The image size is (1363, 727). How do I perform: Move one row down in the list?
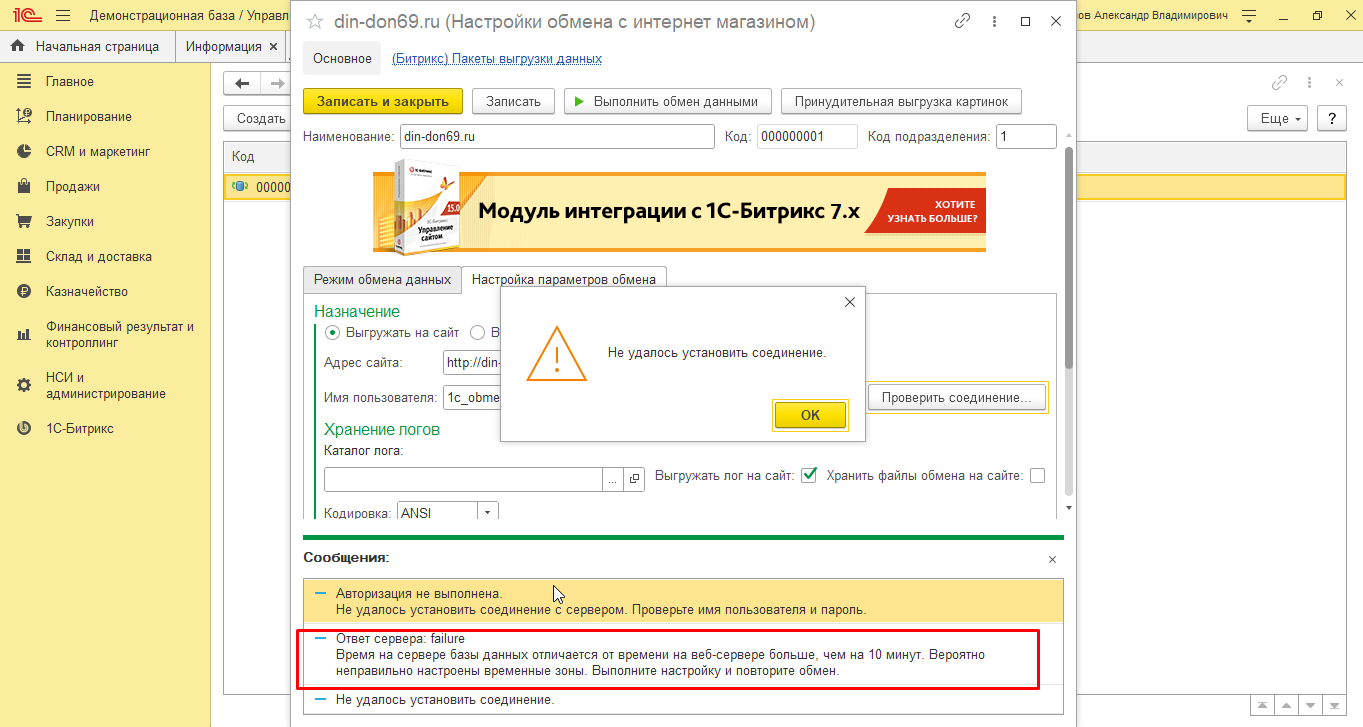[1311, 704]
